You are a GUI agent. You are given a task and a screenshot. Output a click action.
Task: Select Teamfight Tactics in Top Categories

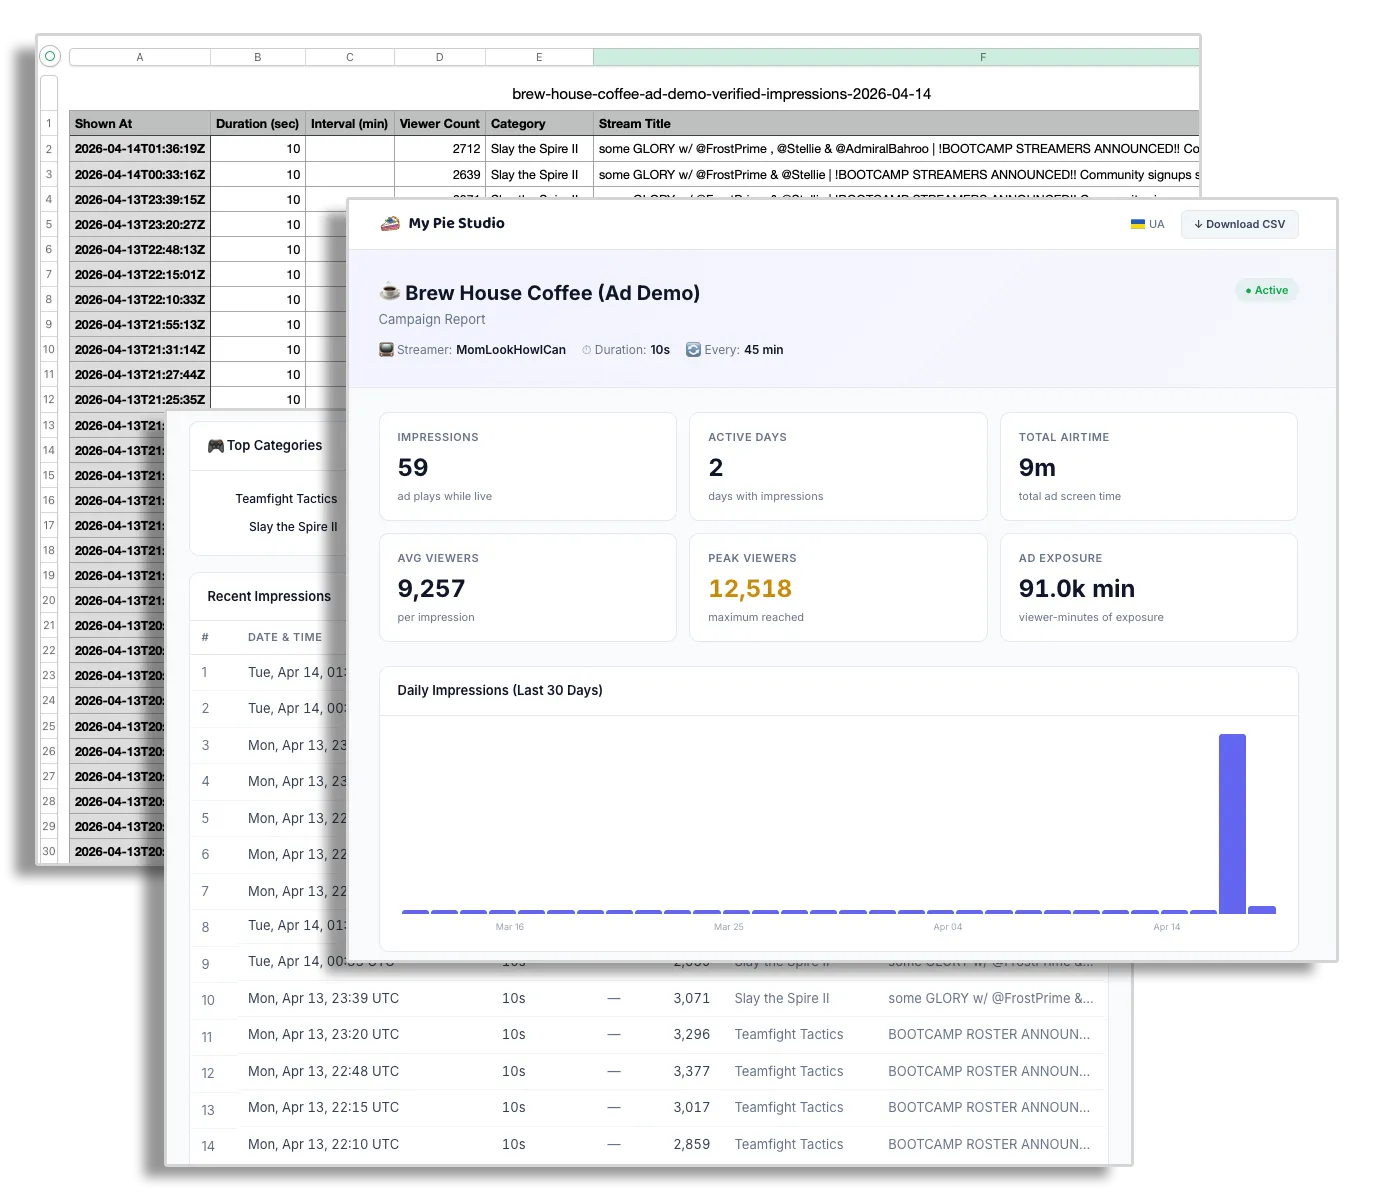(x=286, y=498)
